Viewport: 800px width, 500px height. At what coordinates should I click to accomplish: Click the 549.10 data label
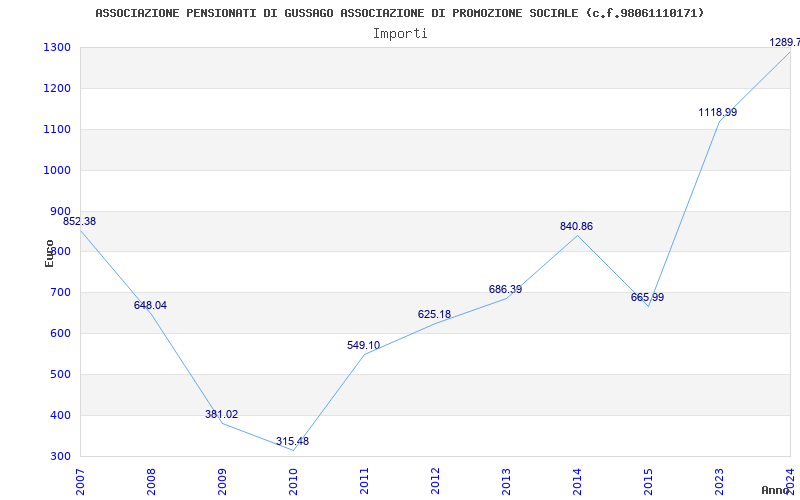(x=363, y=345)
